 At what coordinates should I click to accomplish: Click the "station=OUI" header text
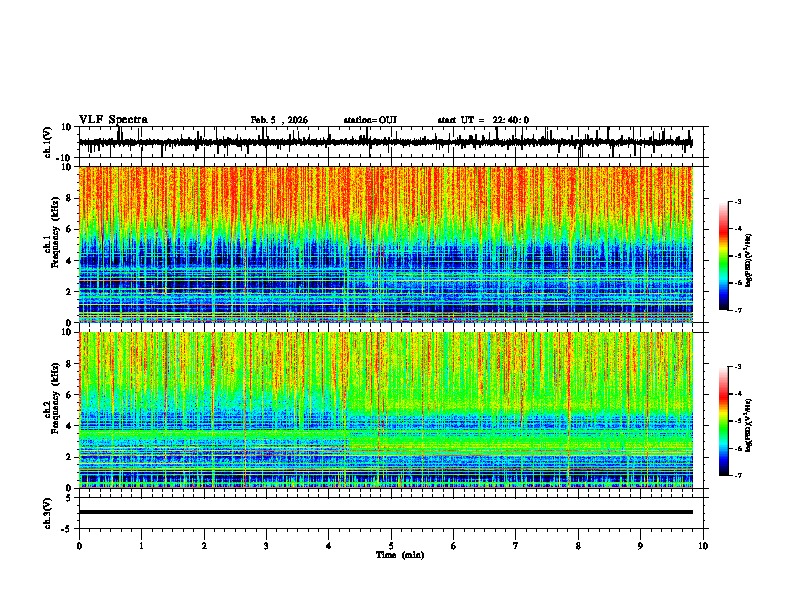click(370, 120)
